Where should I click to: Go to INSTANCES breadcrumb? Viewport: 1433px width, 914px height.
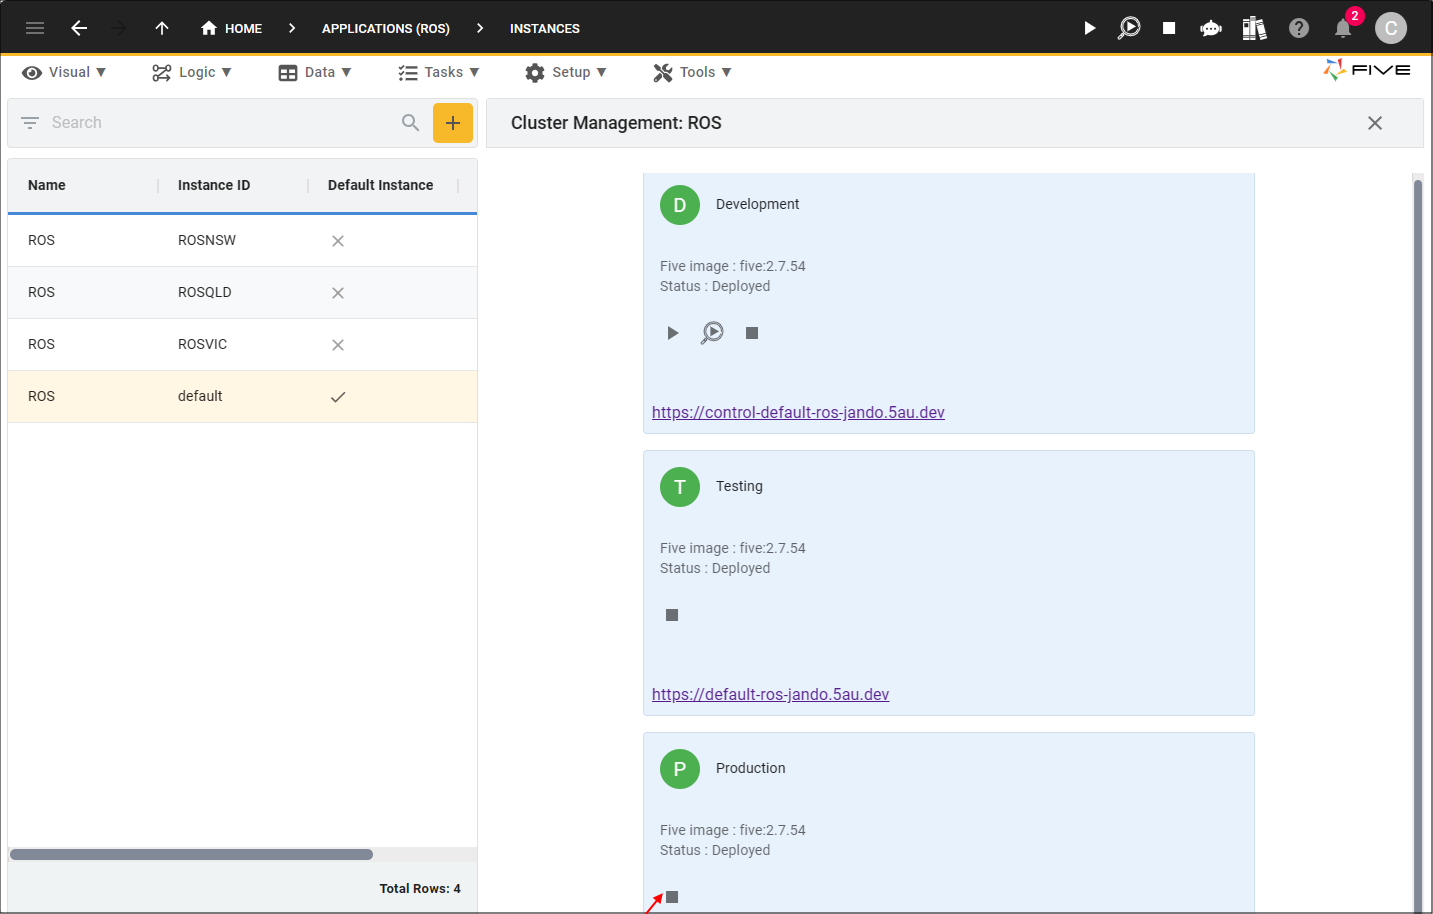[x=545, y=28]
